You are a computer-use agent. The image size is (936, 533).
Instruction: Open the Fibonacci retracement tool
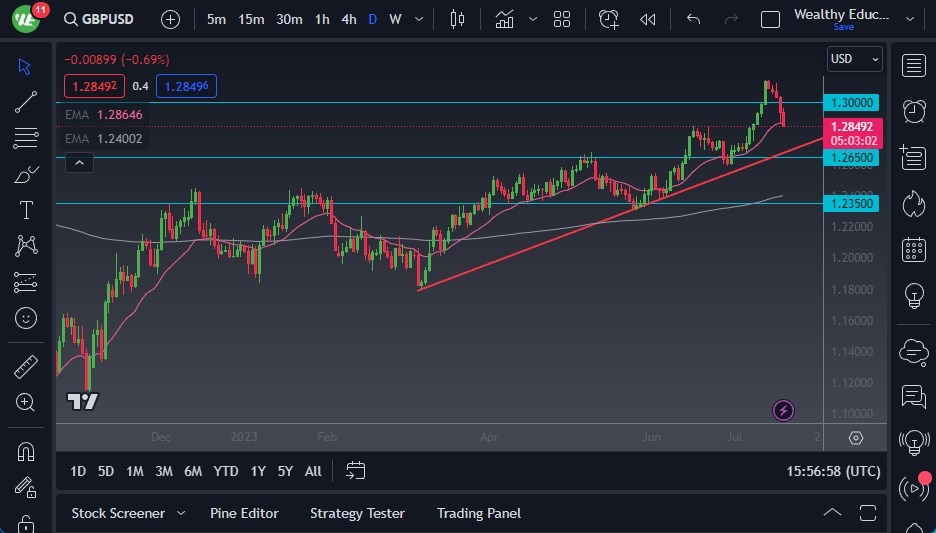(26, 138)
